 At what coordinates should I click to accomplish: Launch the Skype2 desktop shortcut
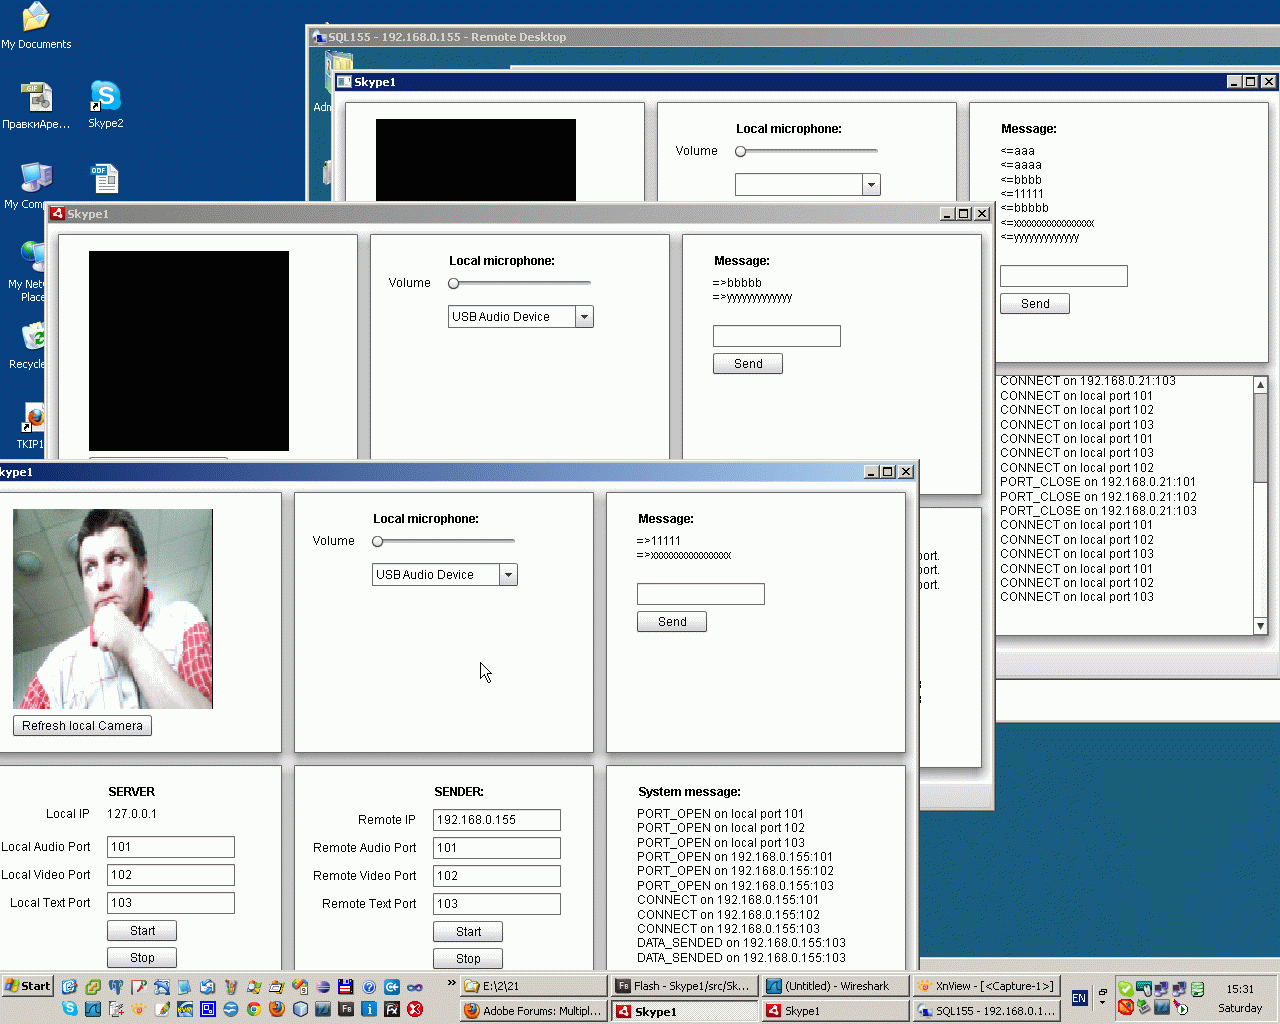pyautogui.click(x=105, y=105)
